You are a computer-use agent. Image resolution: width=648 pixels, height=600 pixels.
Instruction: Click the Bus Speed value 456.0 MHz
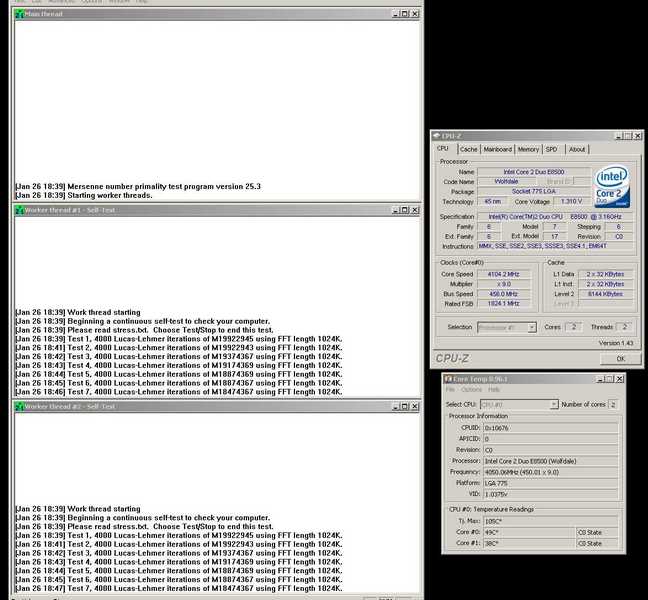[504, 294]
